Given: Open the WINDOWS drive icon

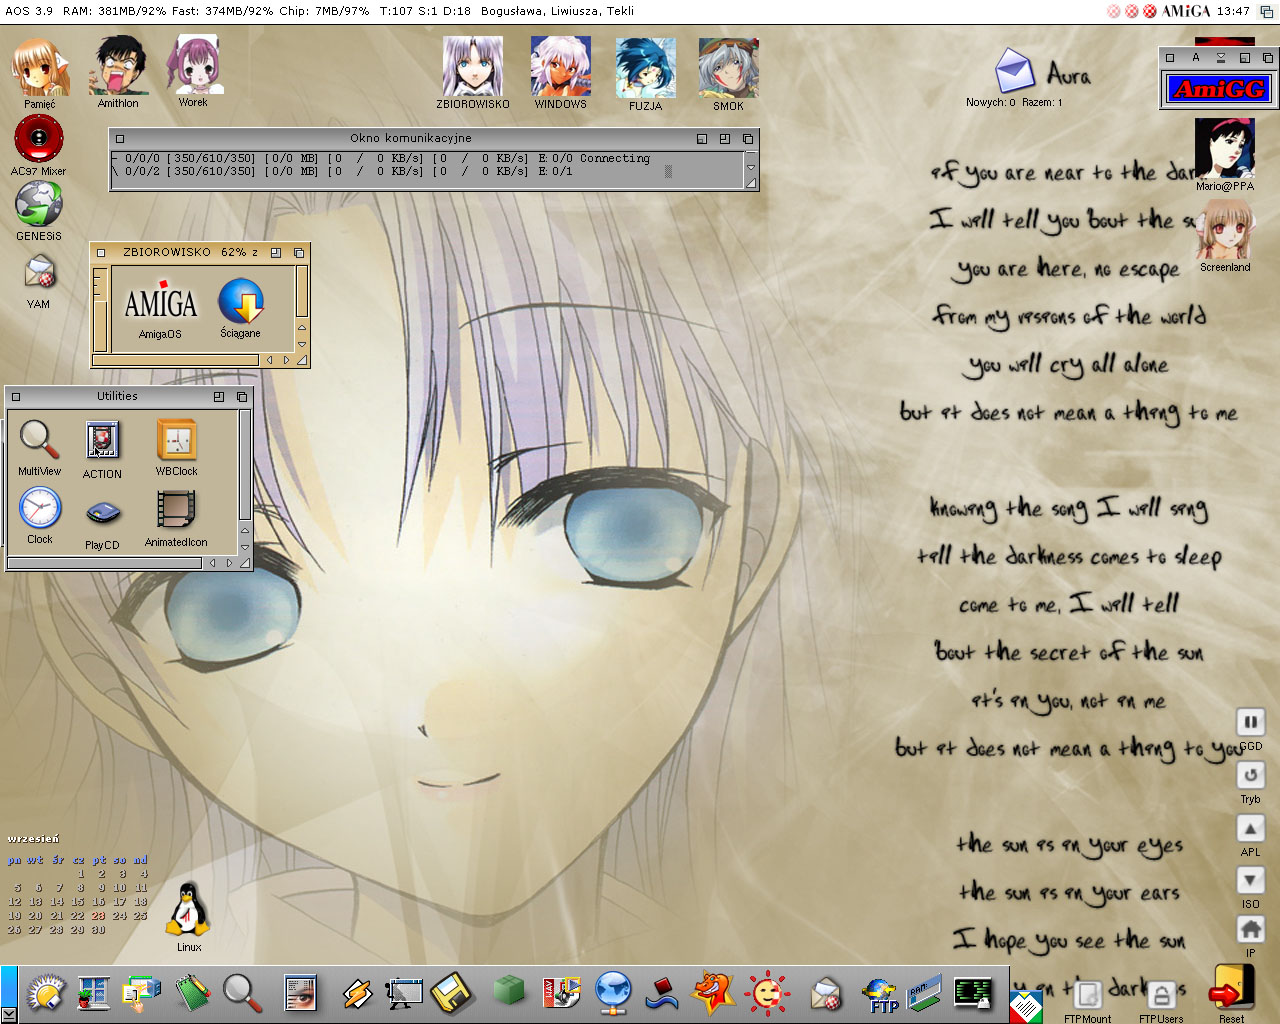Looking at the screenshot, I should tap(560, 67).
